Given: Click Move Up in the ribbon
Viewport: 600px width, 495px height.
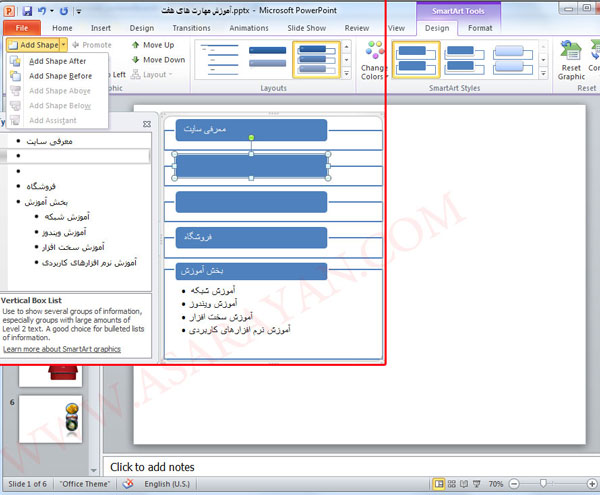Looking at the screenshot, I should point(153,45).
